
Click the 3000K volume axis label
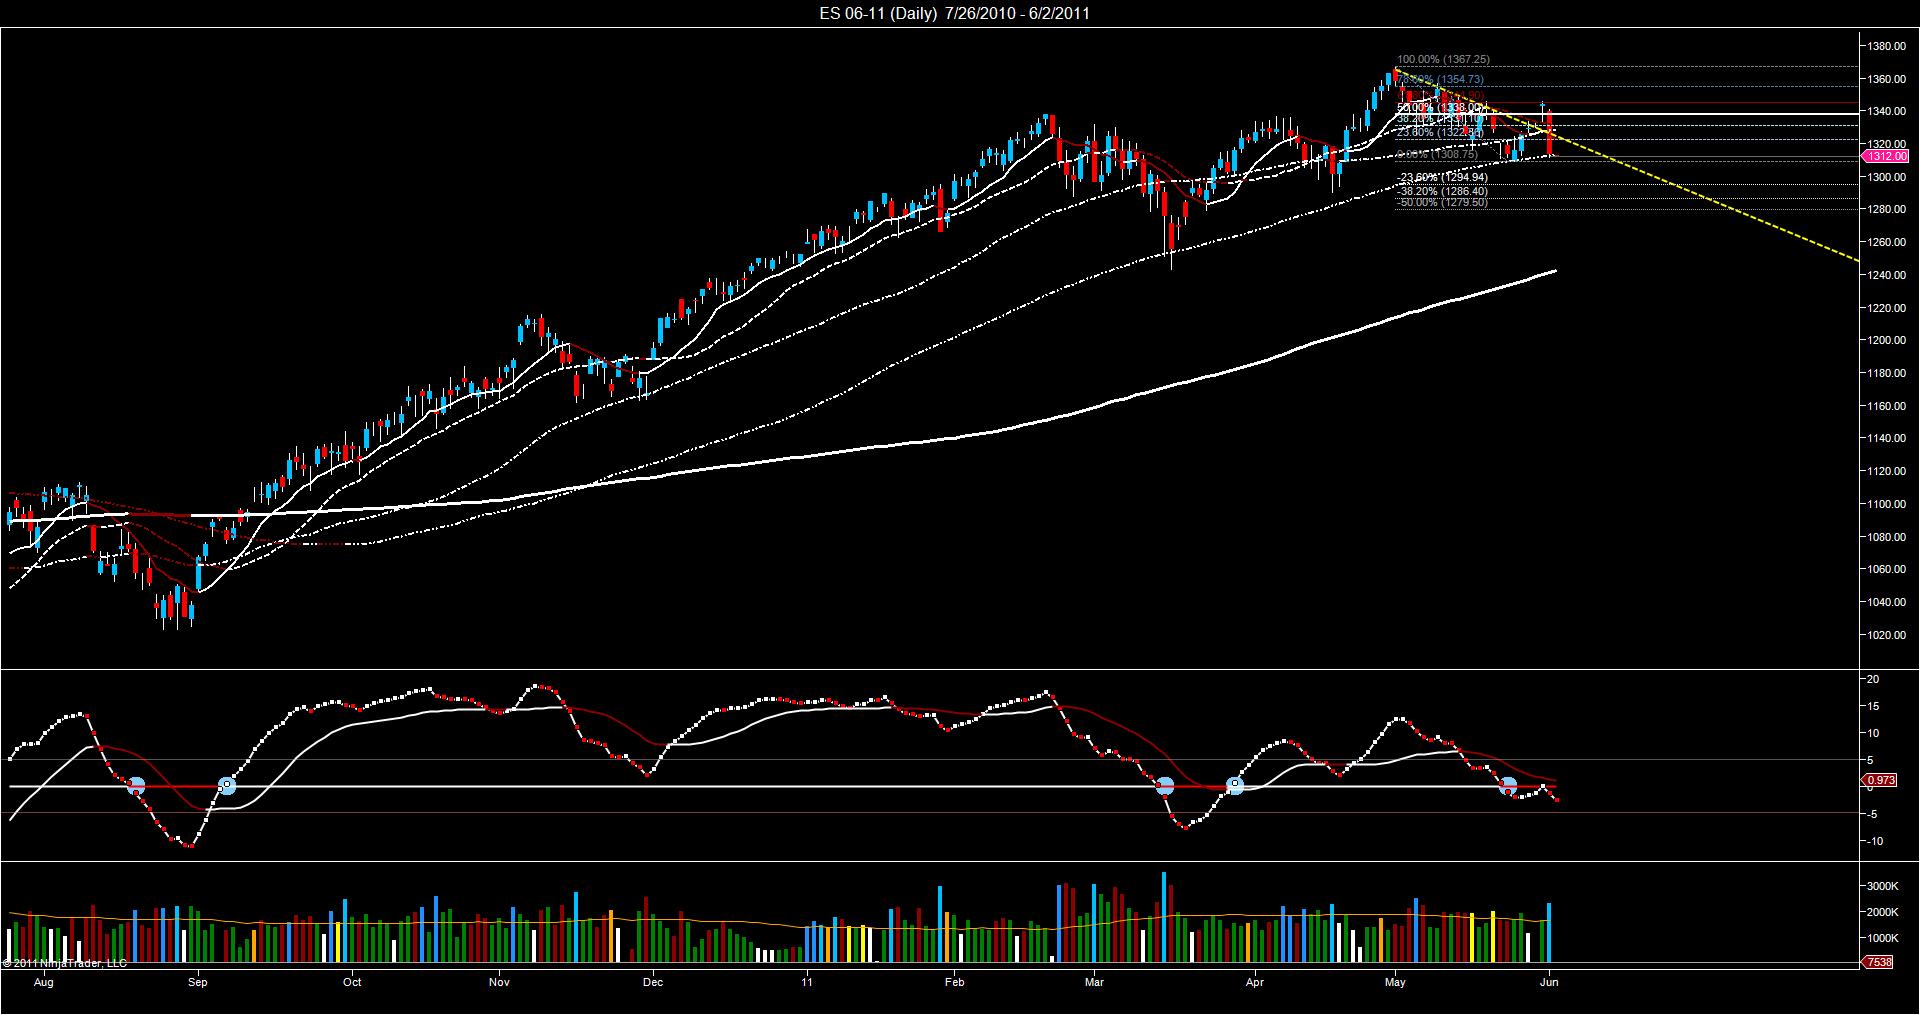pyautogui.click(x=1882, y=887)
